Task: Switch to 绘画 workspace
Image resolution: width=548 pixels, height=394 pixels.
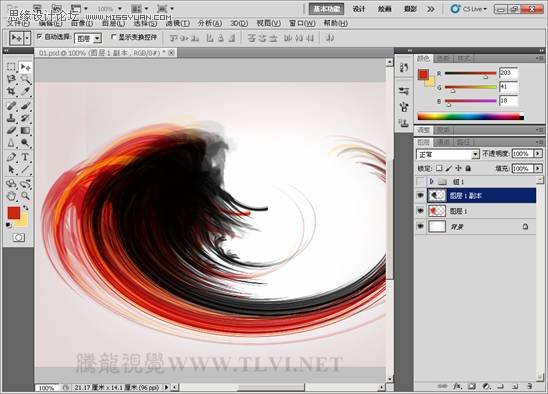Action: [x=384, y=9]
